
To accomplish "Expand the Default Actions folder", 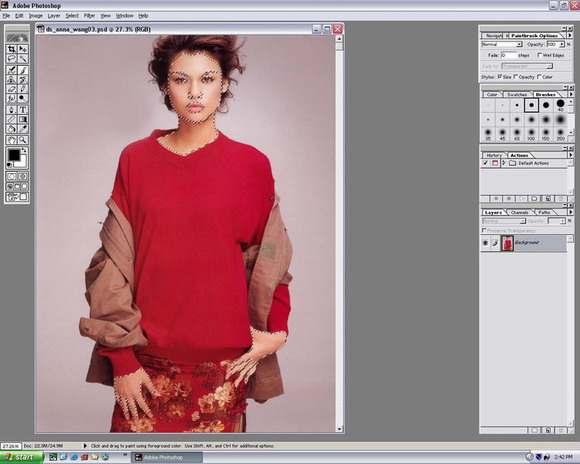I will 504,163.
